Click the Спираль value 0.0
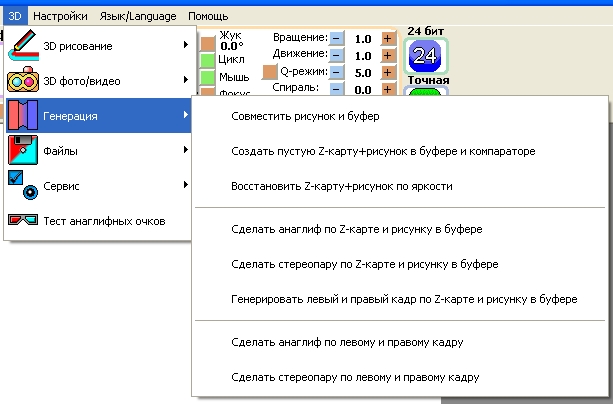This screenshot has width=613, height=404. [x=363, y=90]
